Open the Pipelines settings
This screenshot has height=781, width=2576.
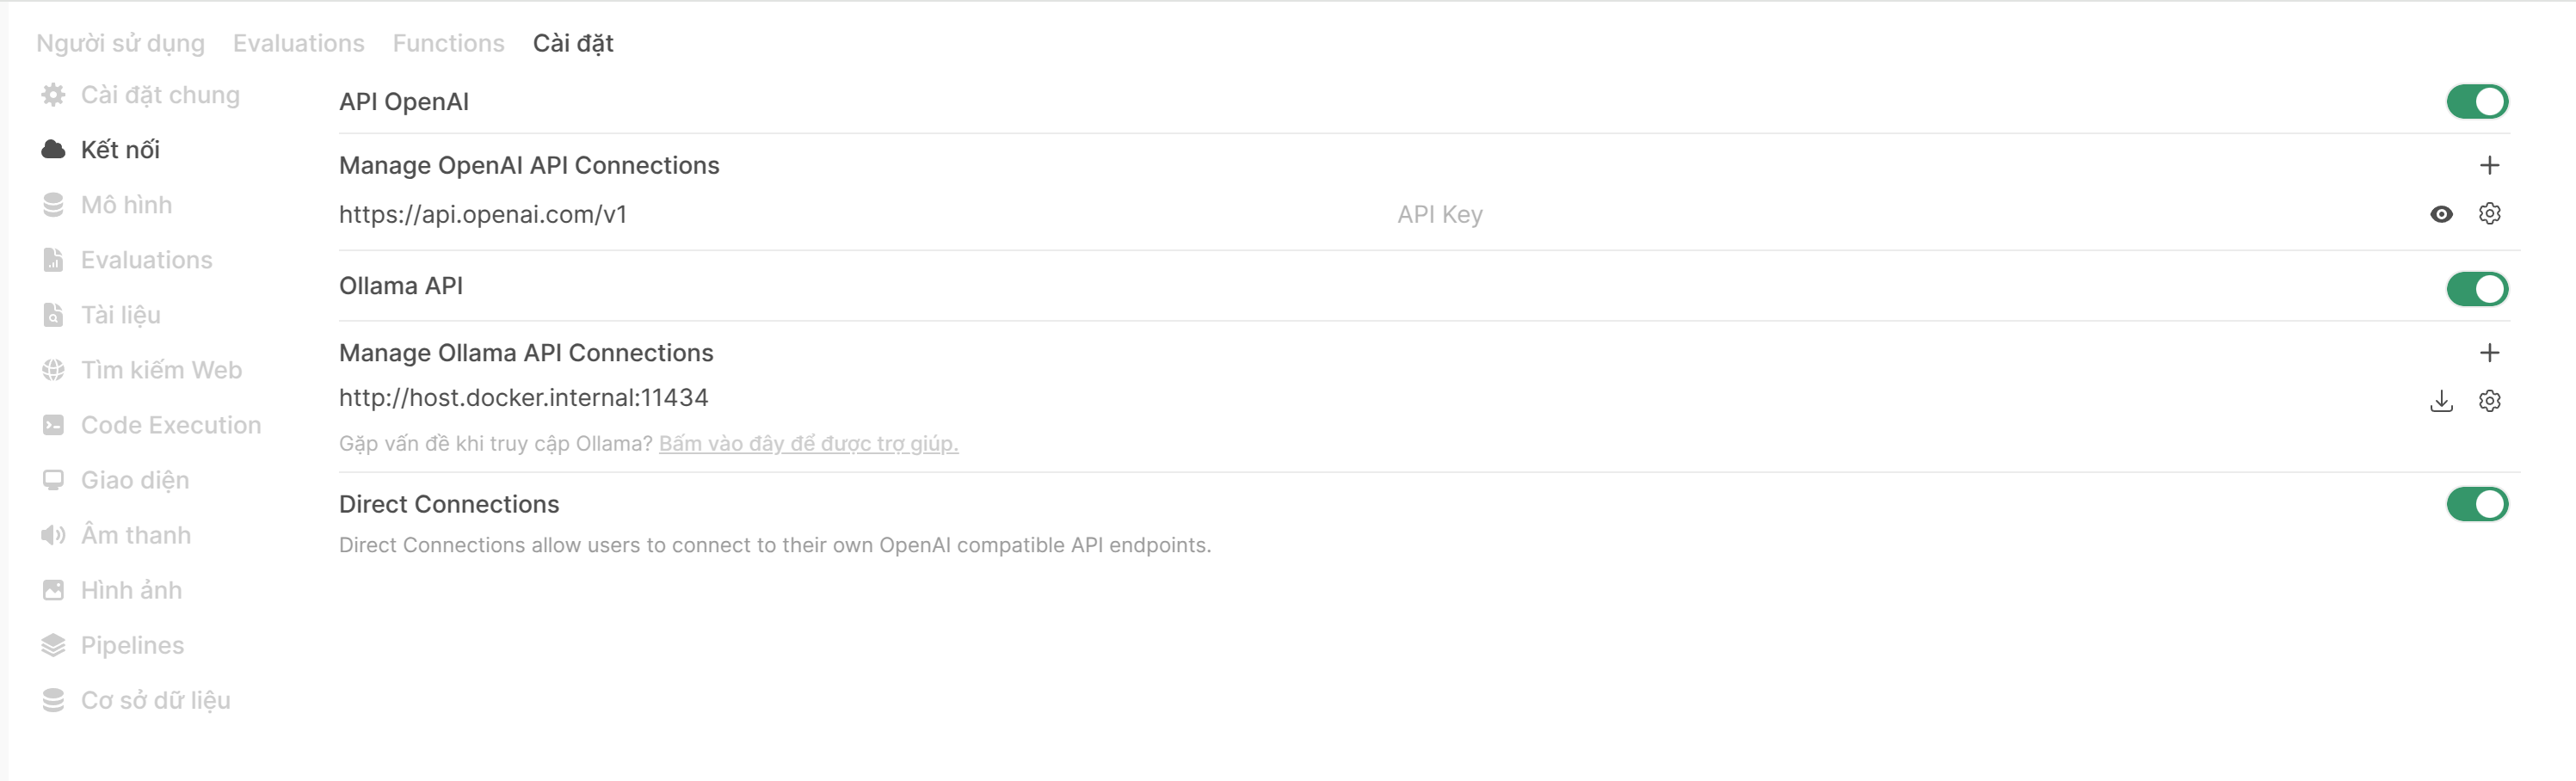point(132,644)
